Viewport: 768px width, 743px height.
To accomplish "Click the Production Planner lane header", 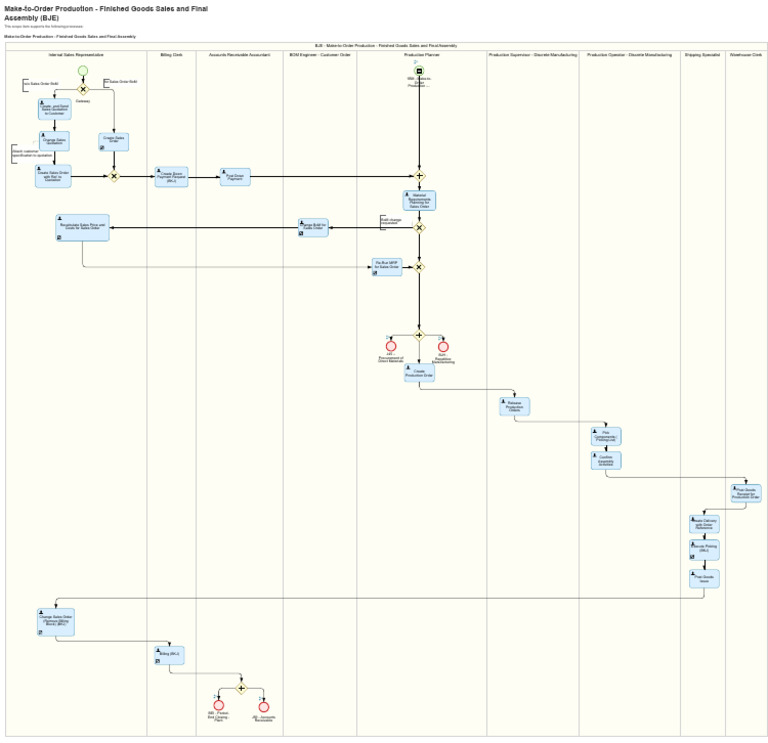I will click(x=422, y=55).
